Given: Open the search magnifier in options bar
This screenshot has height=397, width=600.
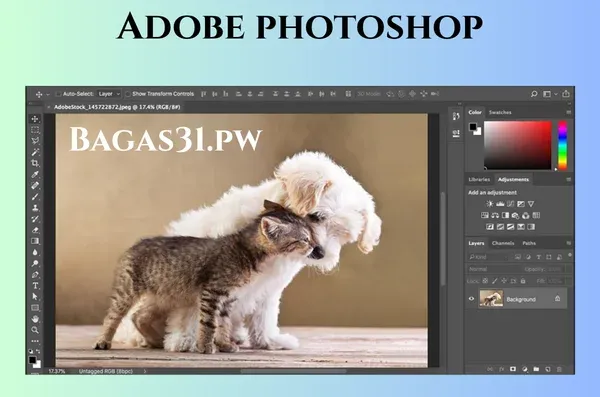Looking at the screenshot, I should click(534, 94).
